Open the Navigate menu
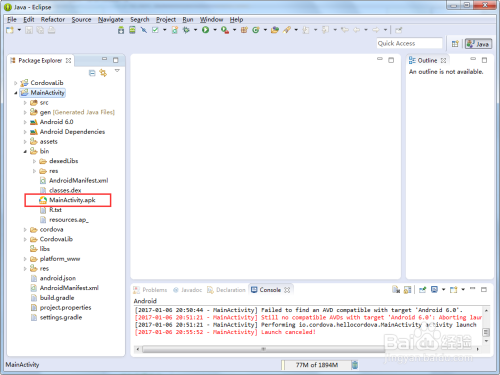Viewport: 500px width, 375px height. point(110,19)
